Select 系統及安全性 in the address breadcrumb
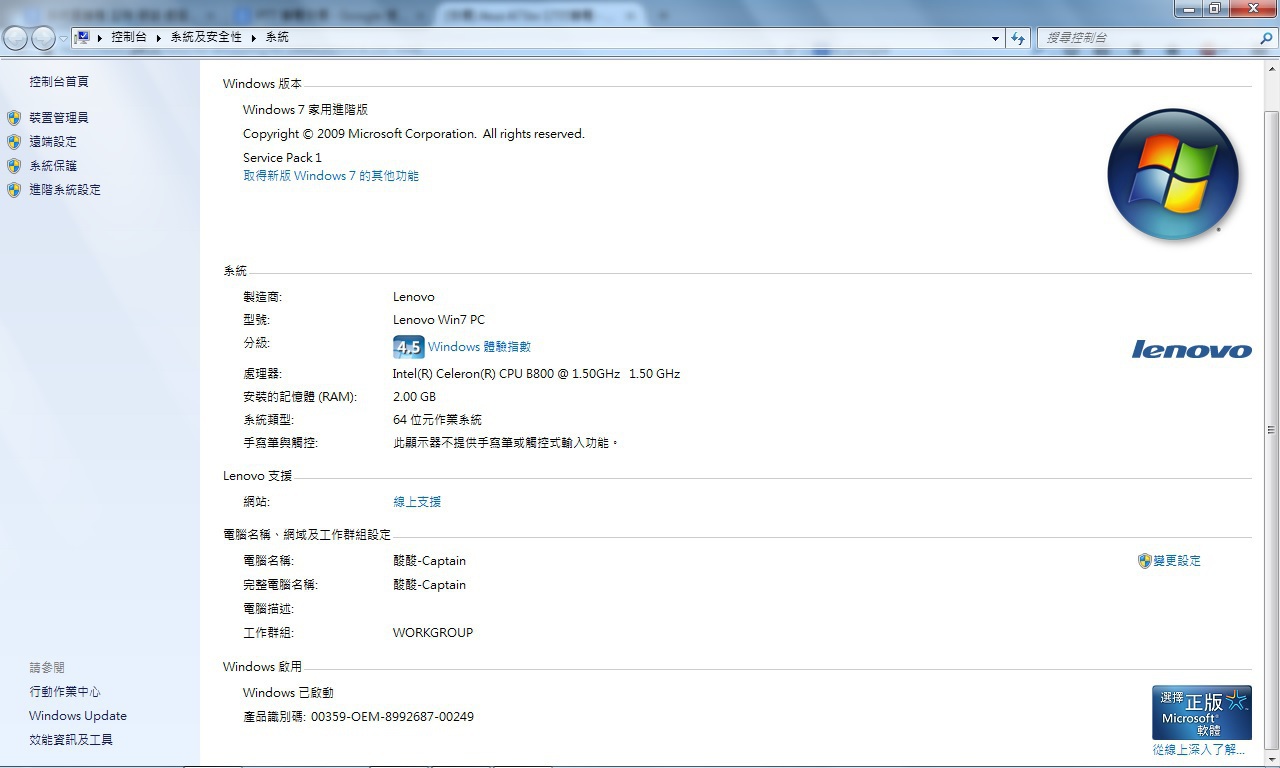Screen dimensions: 1280x768 pos(206,37)
